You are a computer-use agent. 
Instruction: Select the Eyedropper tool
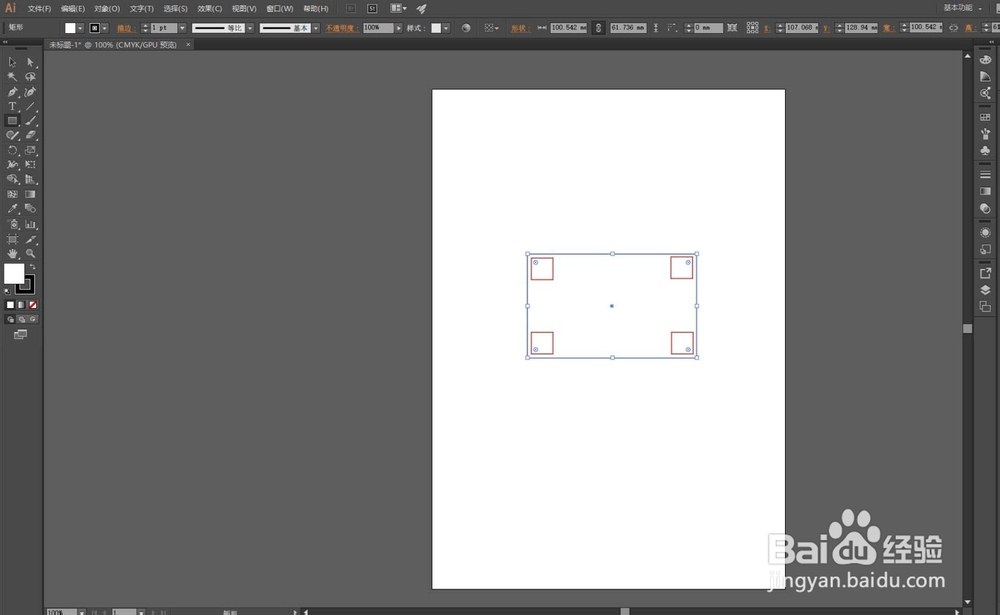[x=12, y=209]
